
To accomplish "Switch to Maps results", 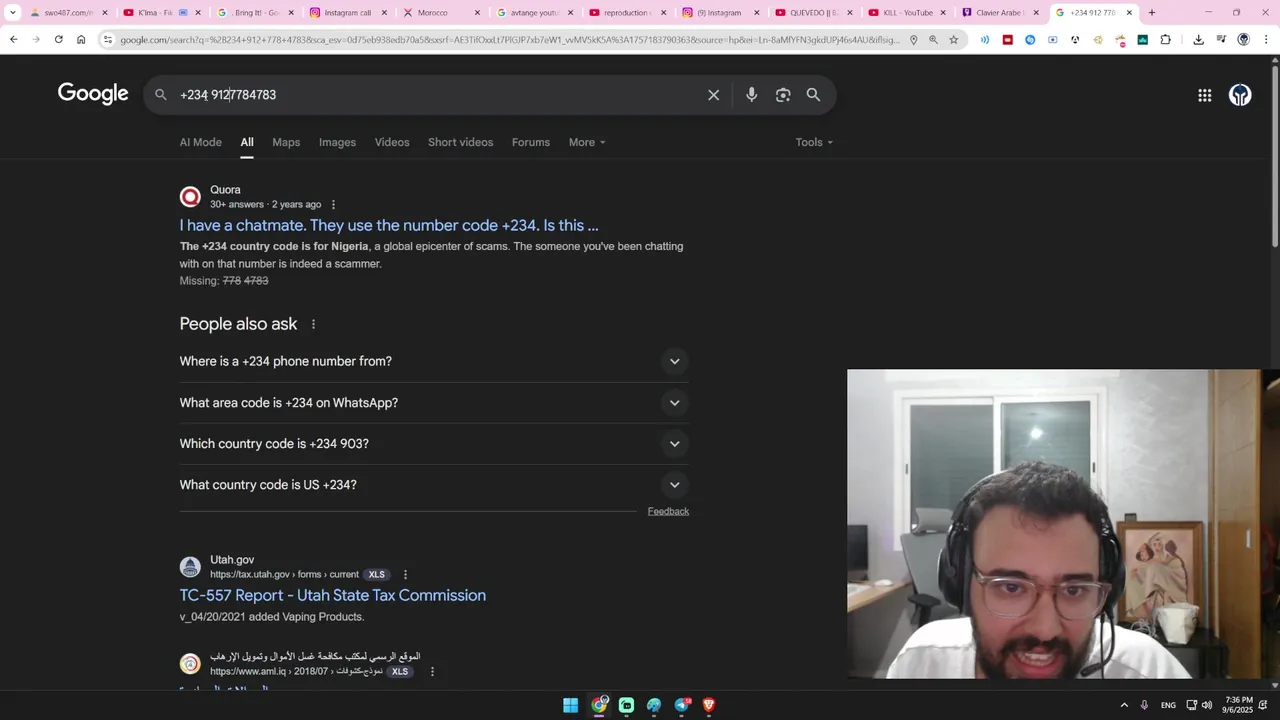I will point(286,142).
